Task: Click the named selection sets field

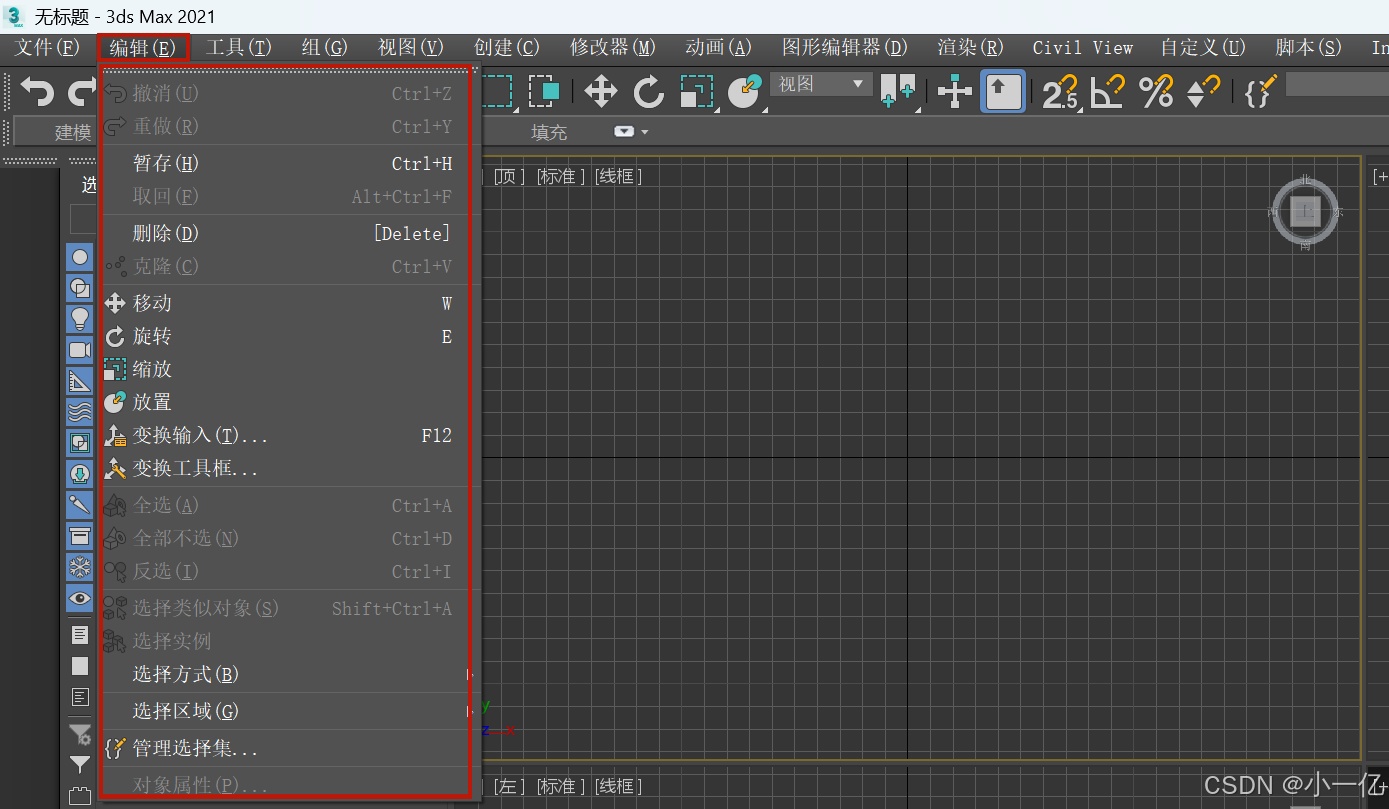Action: [1337, 85]
